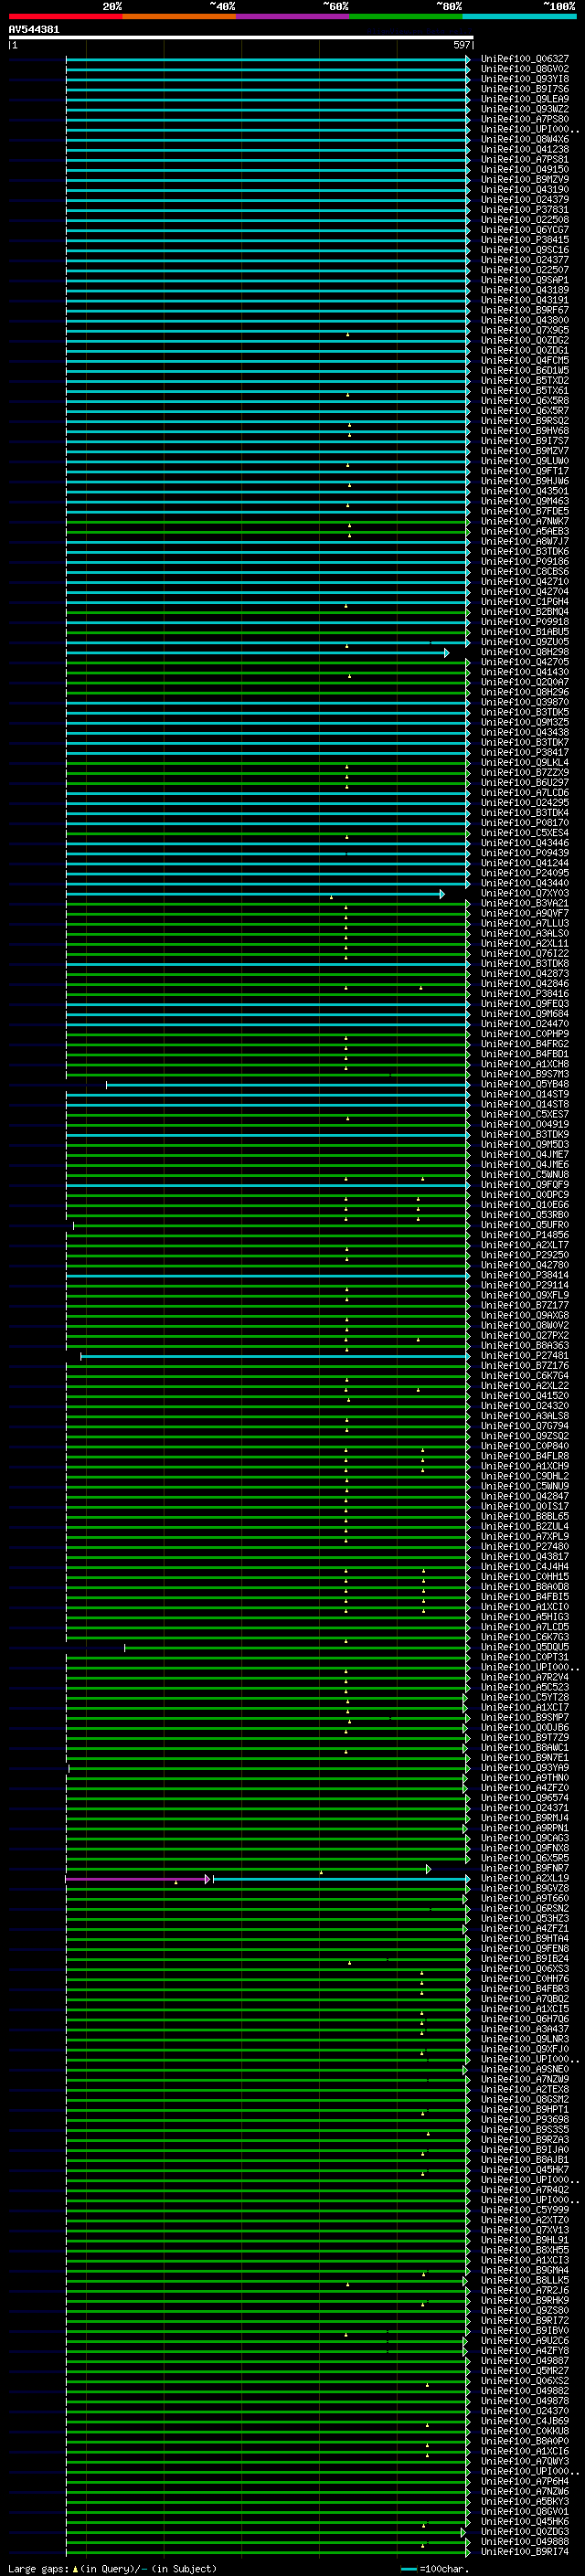Select the UniRef100_Q9FEN8 label
This screenshot has width=585, height=2576.
point(525,1949)
